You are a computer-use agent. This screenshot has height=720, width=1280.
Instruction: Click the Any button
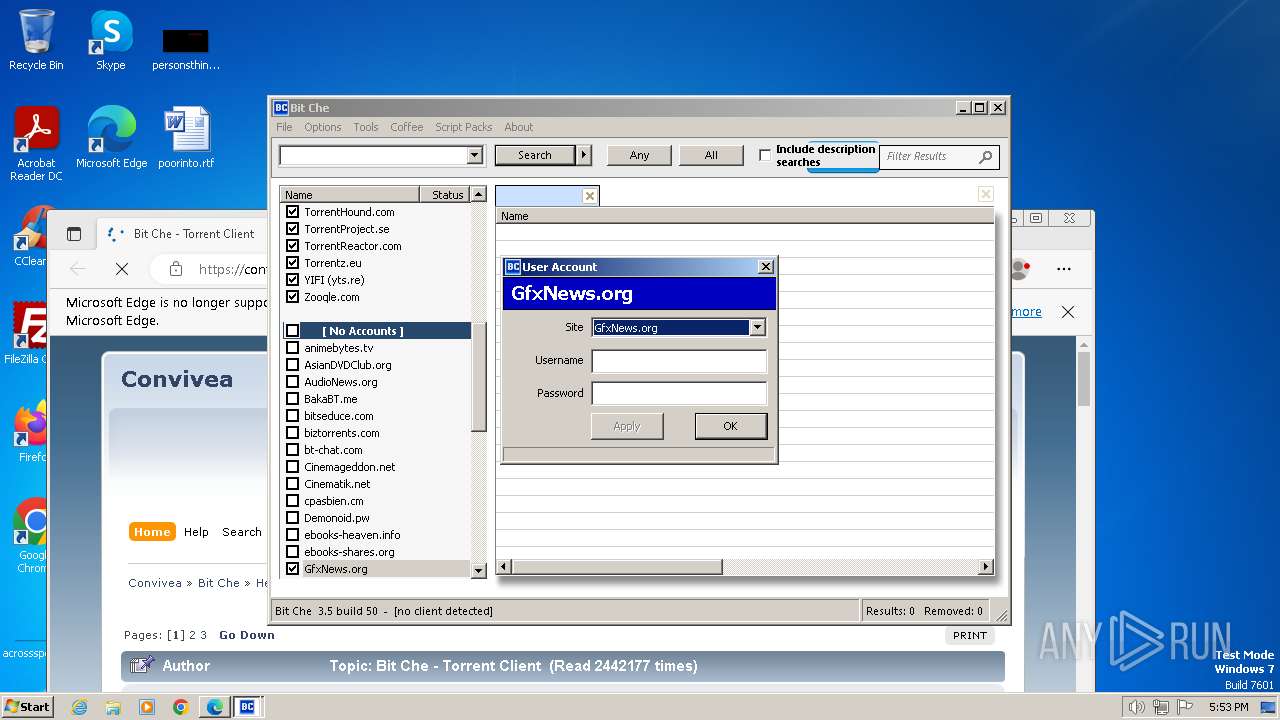pyautogui.click(x=640, y=155)
